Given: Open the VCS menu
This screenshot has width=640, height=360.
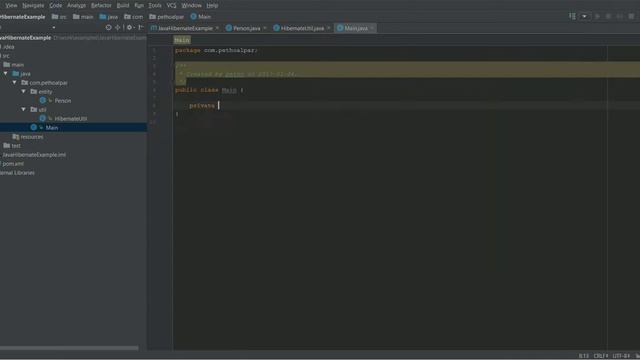Looking at the screenshot, I should (x=171, y=5).
